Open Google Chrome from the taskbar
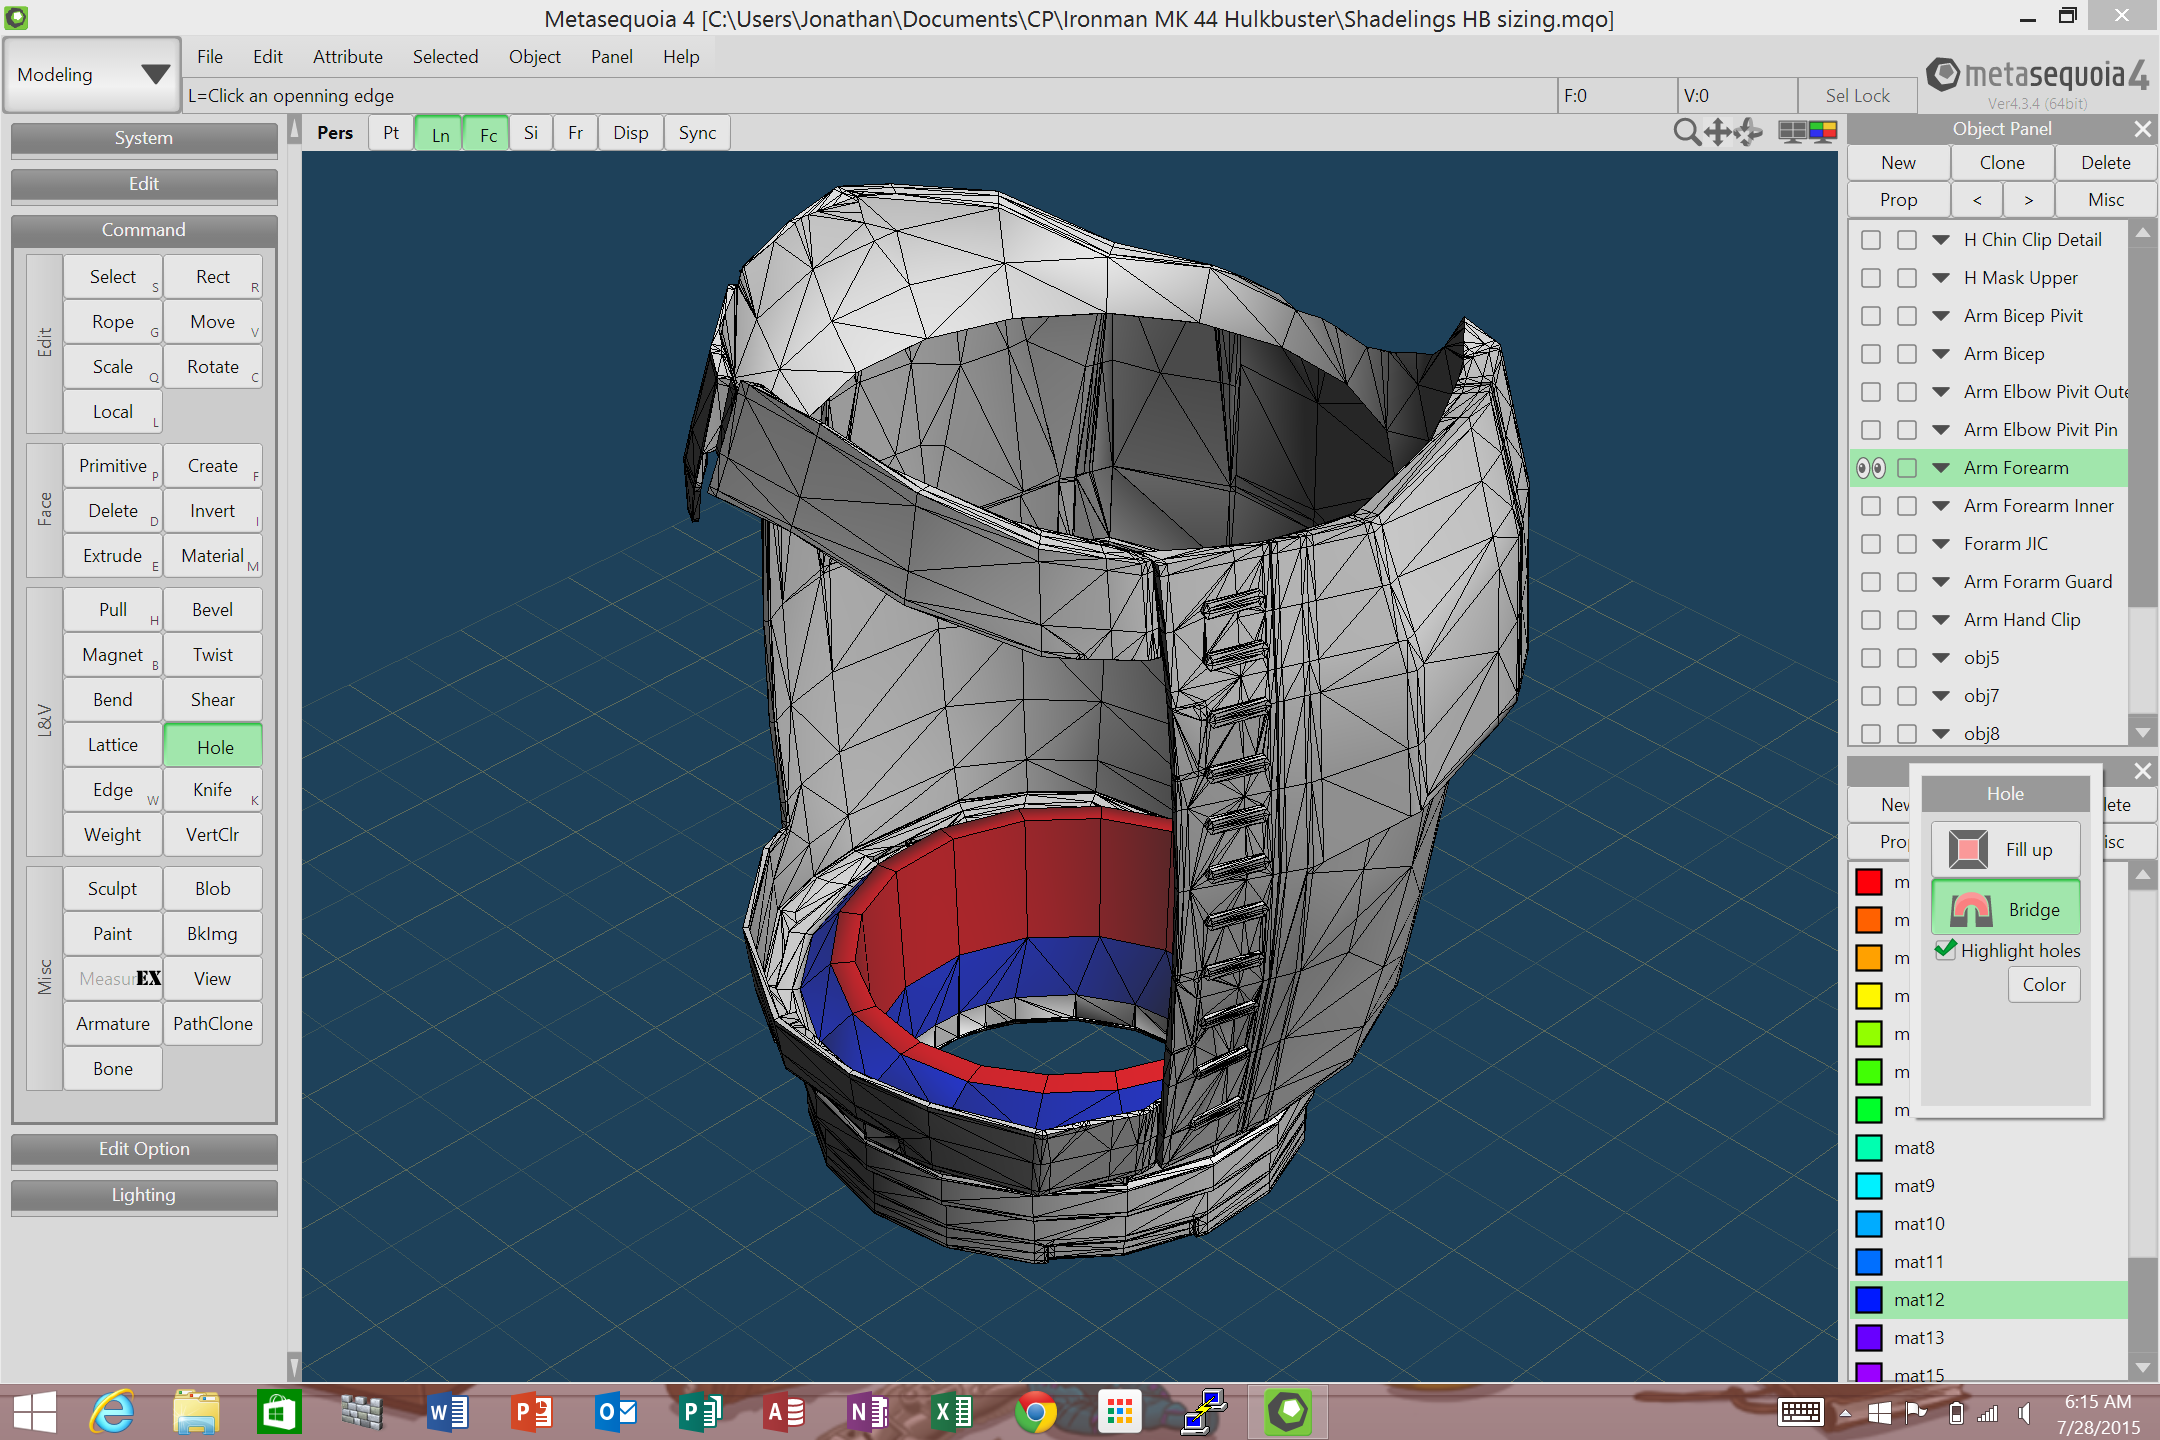The height and width of the screenshot is (1440, 2160). 1035,1412
